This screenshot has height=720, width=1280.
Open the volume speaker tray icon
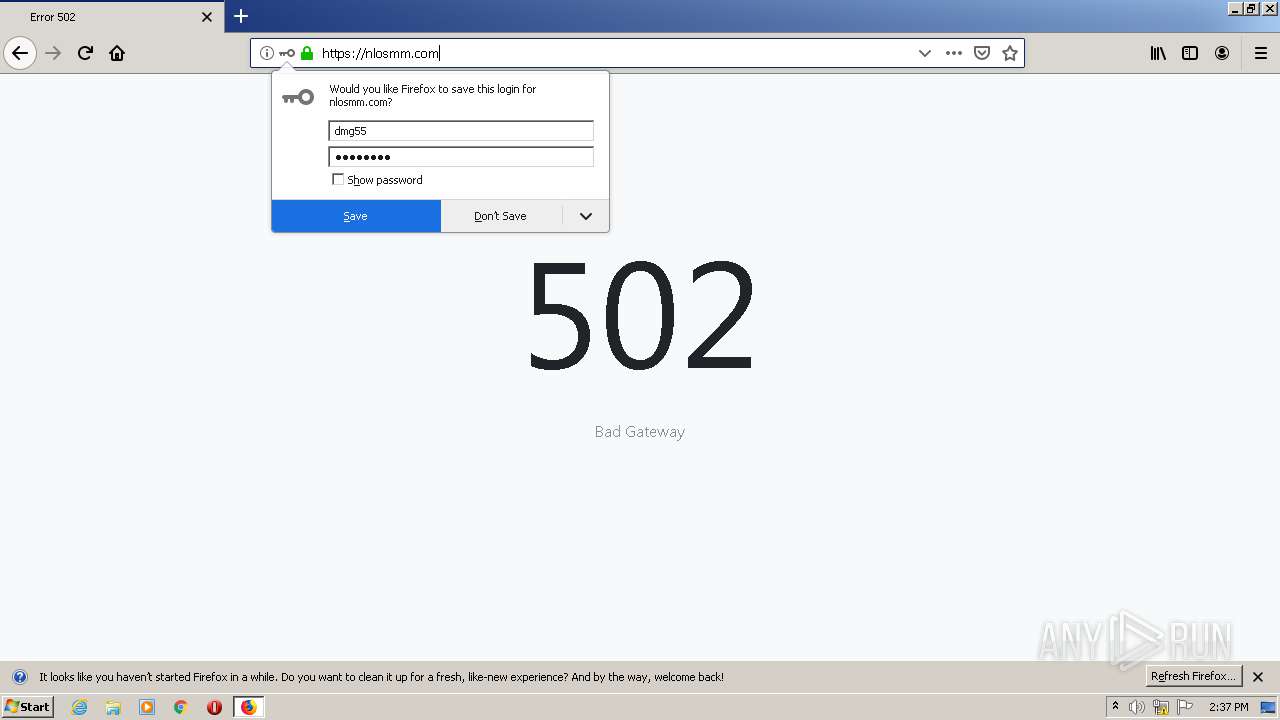pos(1137,707)
